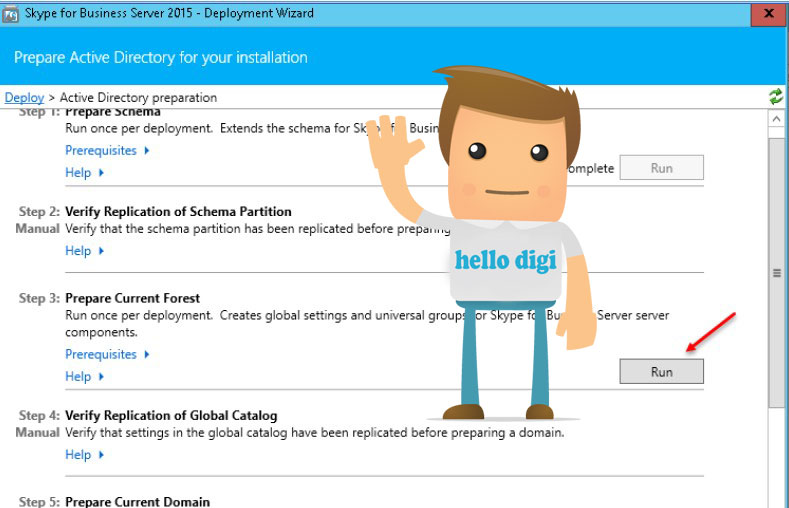This screenshot has height=508, width=789.
Task: Click the Active Directory preparation breadcrumb text
Action: [x=138, y=98]
